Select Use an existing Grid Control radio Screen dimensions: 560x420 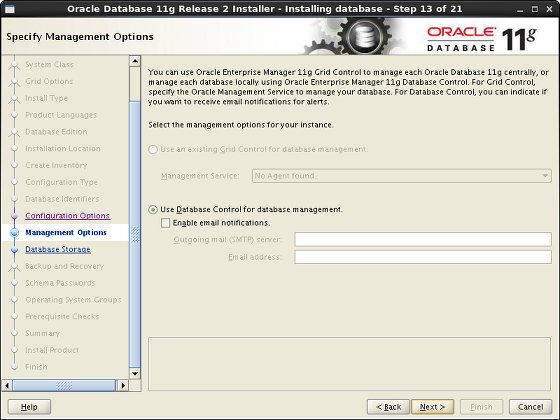tap(153, 149)
